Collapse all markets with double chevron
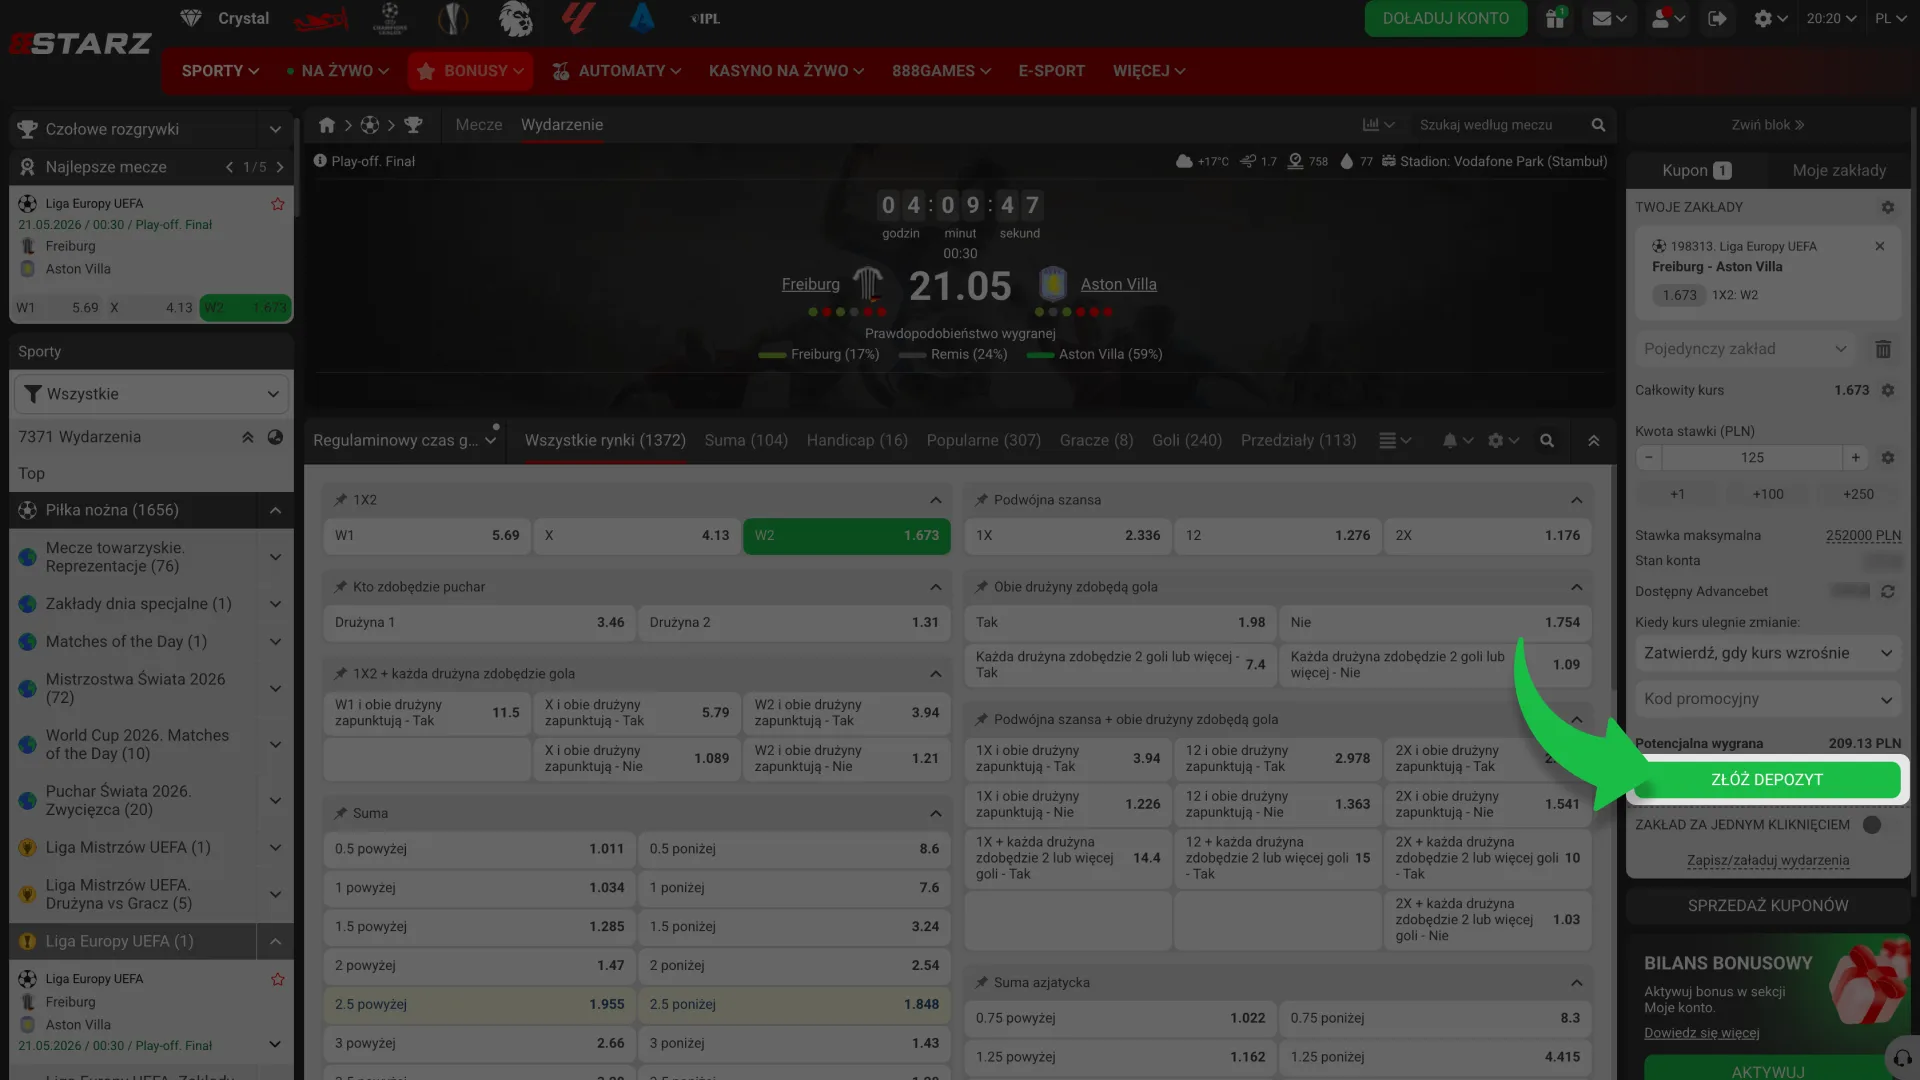Image resolution: width=1920 pixels, height=1080 pixels. tap(1594, 441)
